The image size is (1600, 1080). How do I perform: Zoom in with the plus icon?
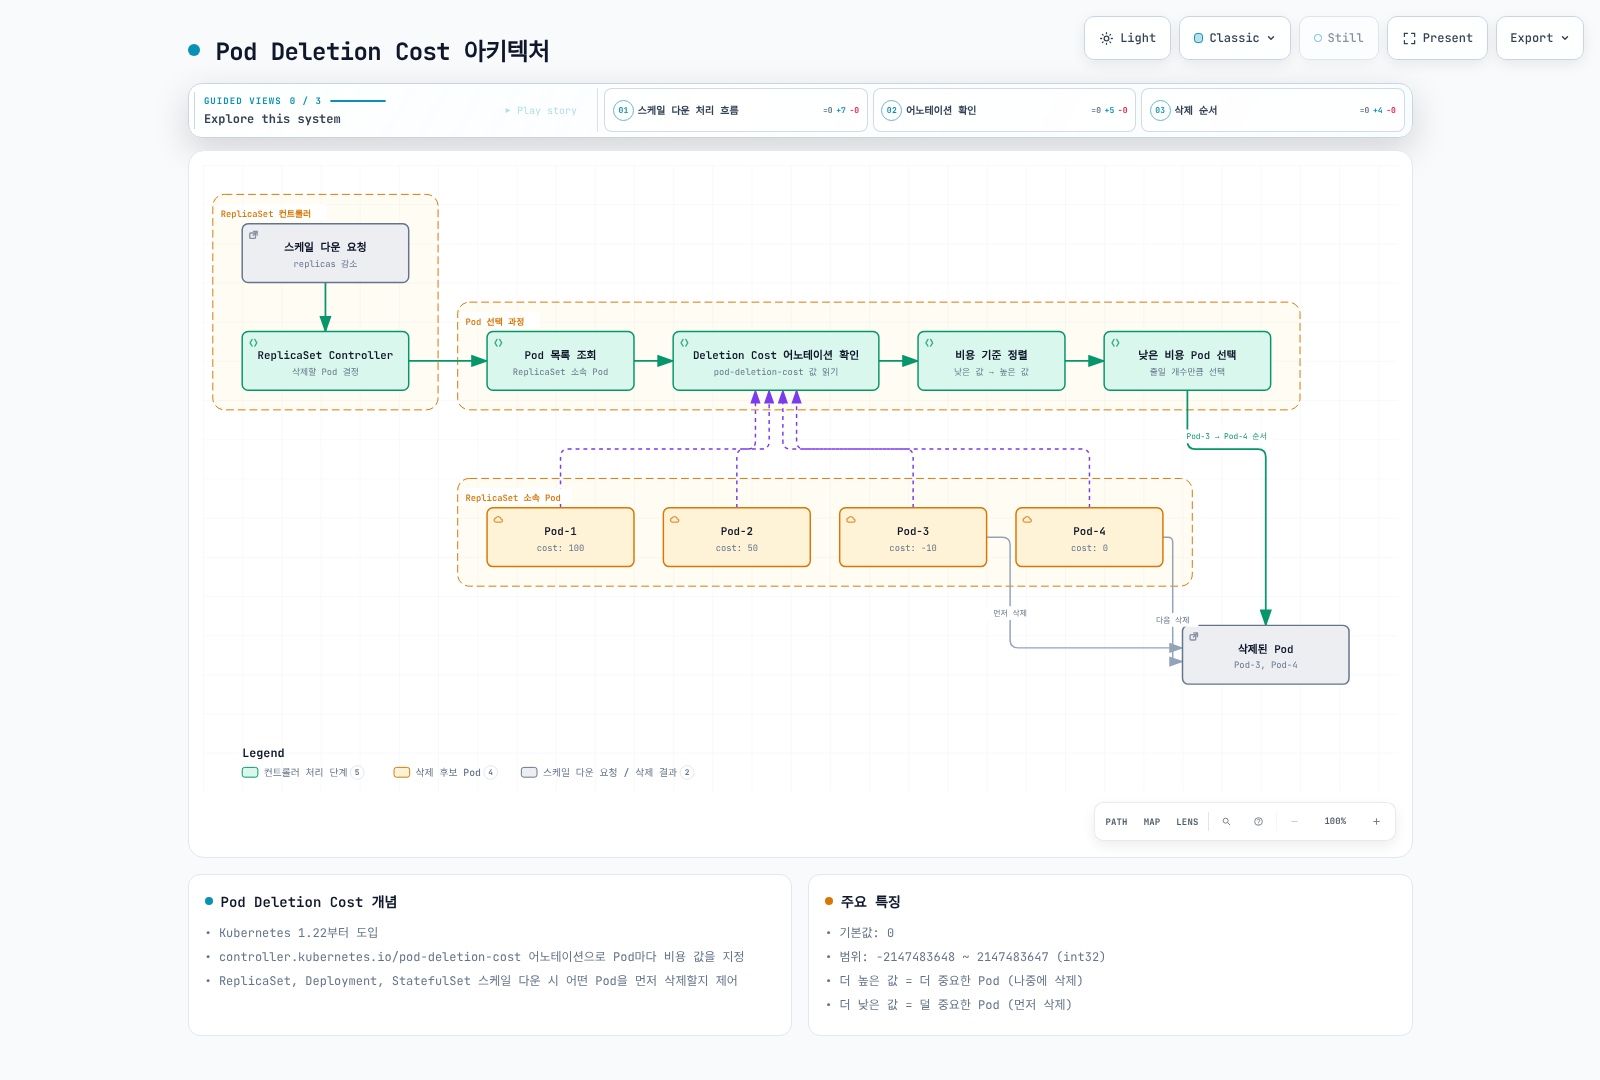coord(1376,822)
